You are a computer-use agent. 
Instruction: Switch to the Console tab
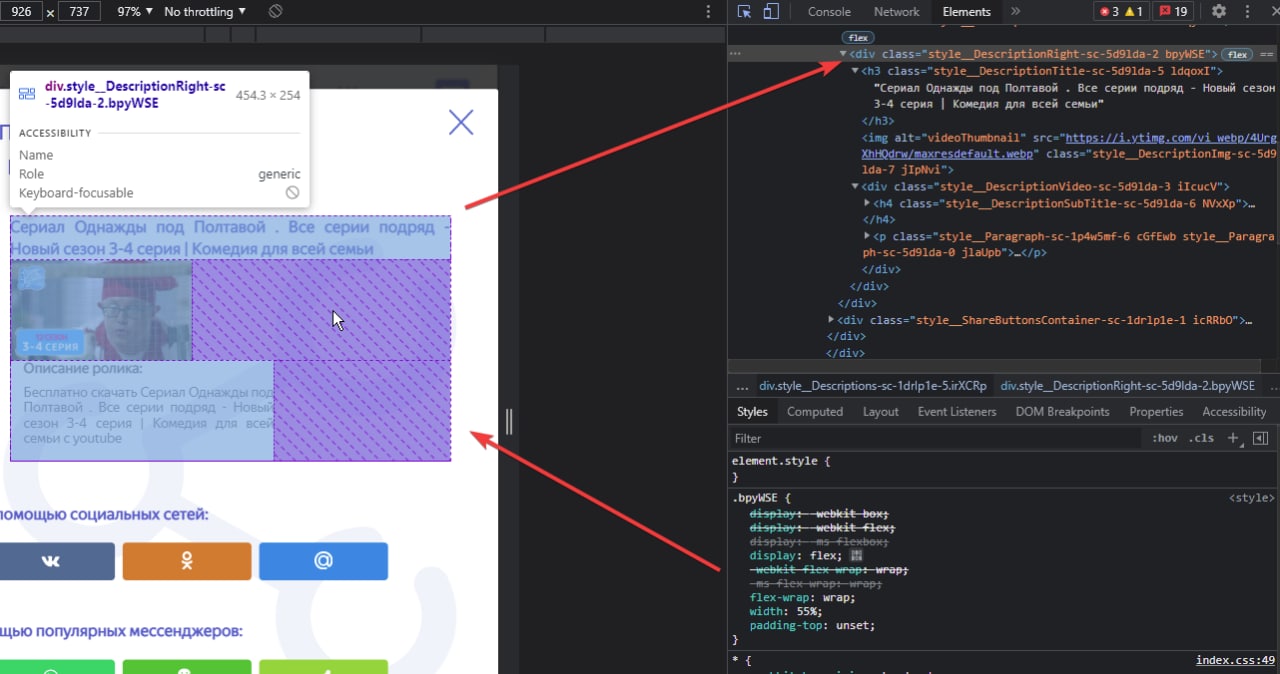pos(829,12)
